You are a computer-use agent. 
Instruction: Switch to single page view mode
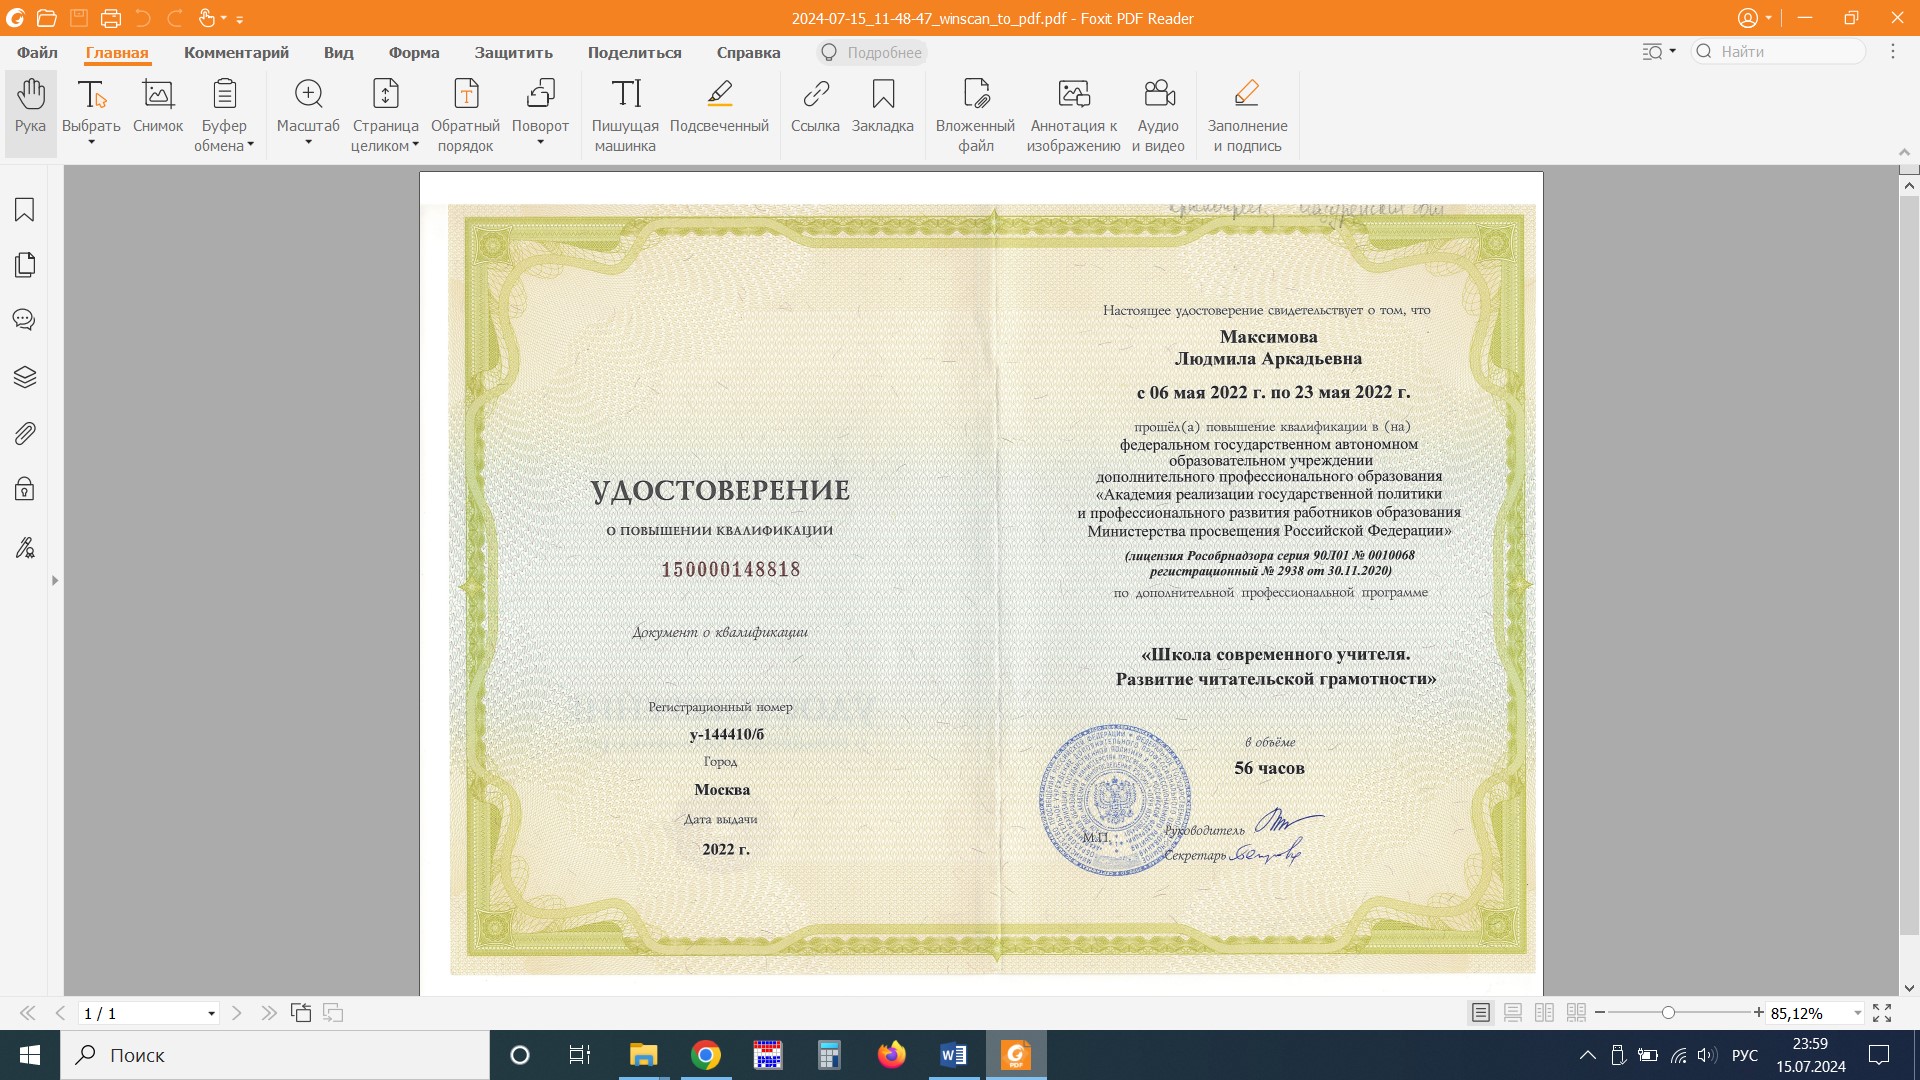(x=1481, y=1013)
